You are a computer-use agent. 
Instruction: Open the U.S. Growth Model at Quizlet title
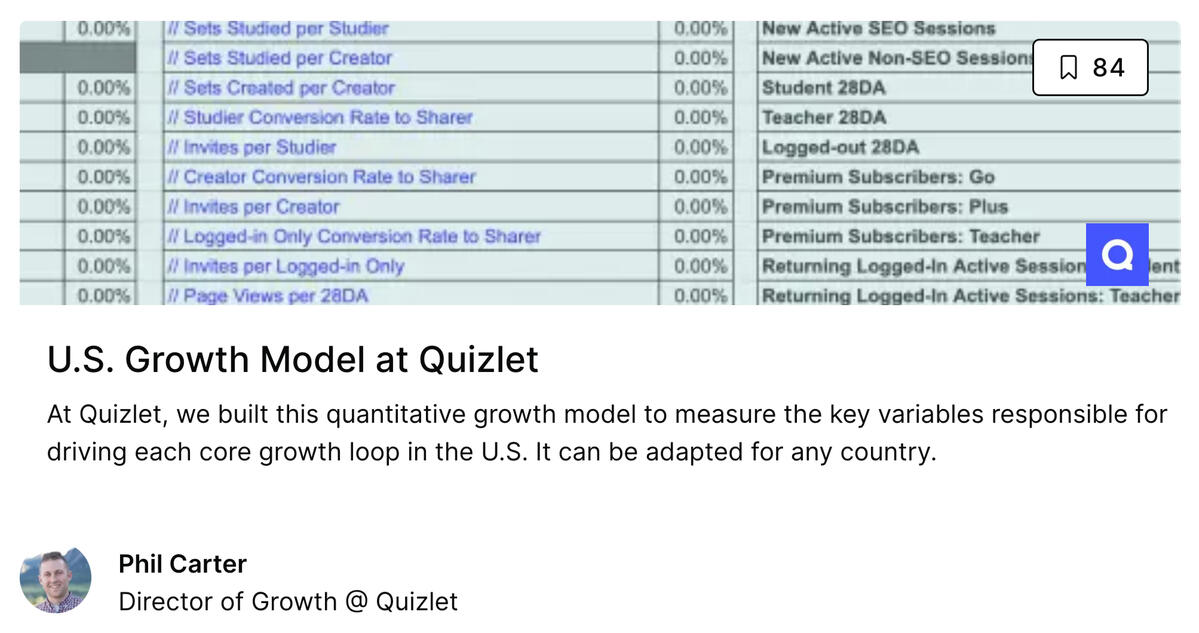[293, 359]
